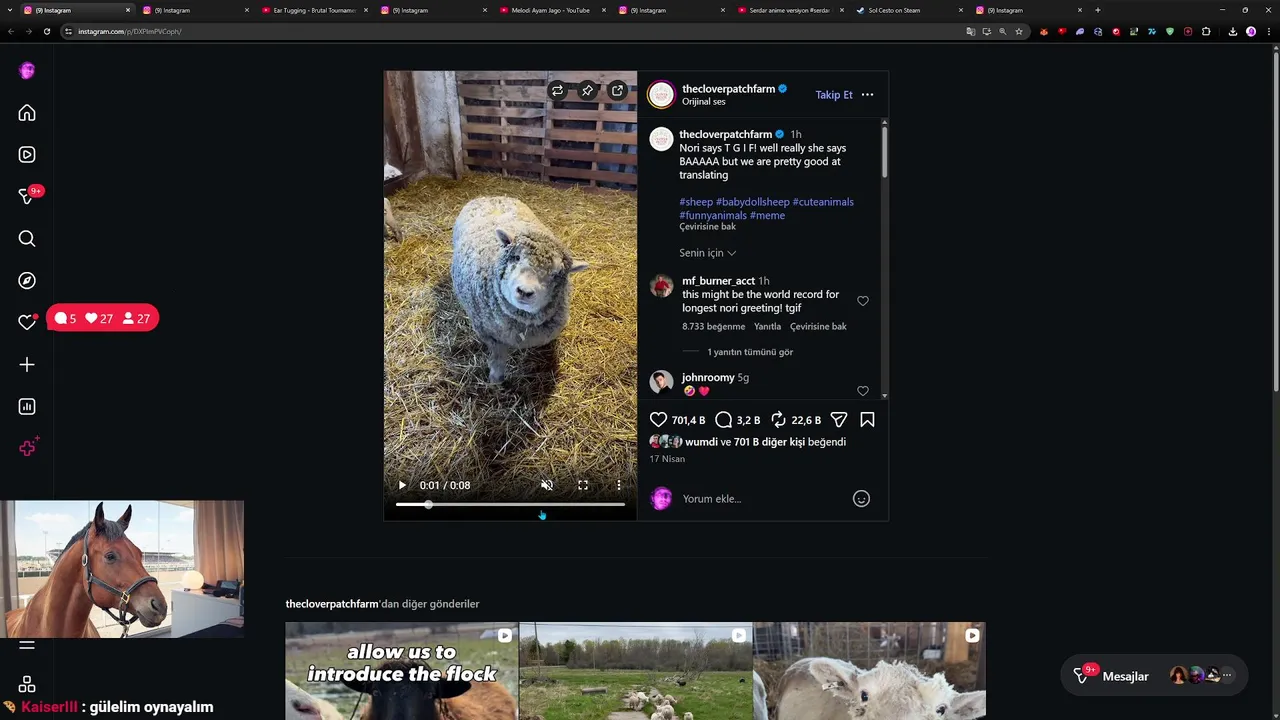Click Yanıtla on mf_burner_acct comment
This screenshot has height=720, width=1280.
tap(767, 327)
